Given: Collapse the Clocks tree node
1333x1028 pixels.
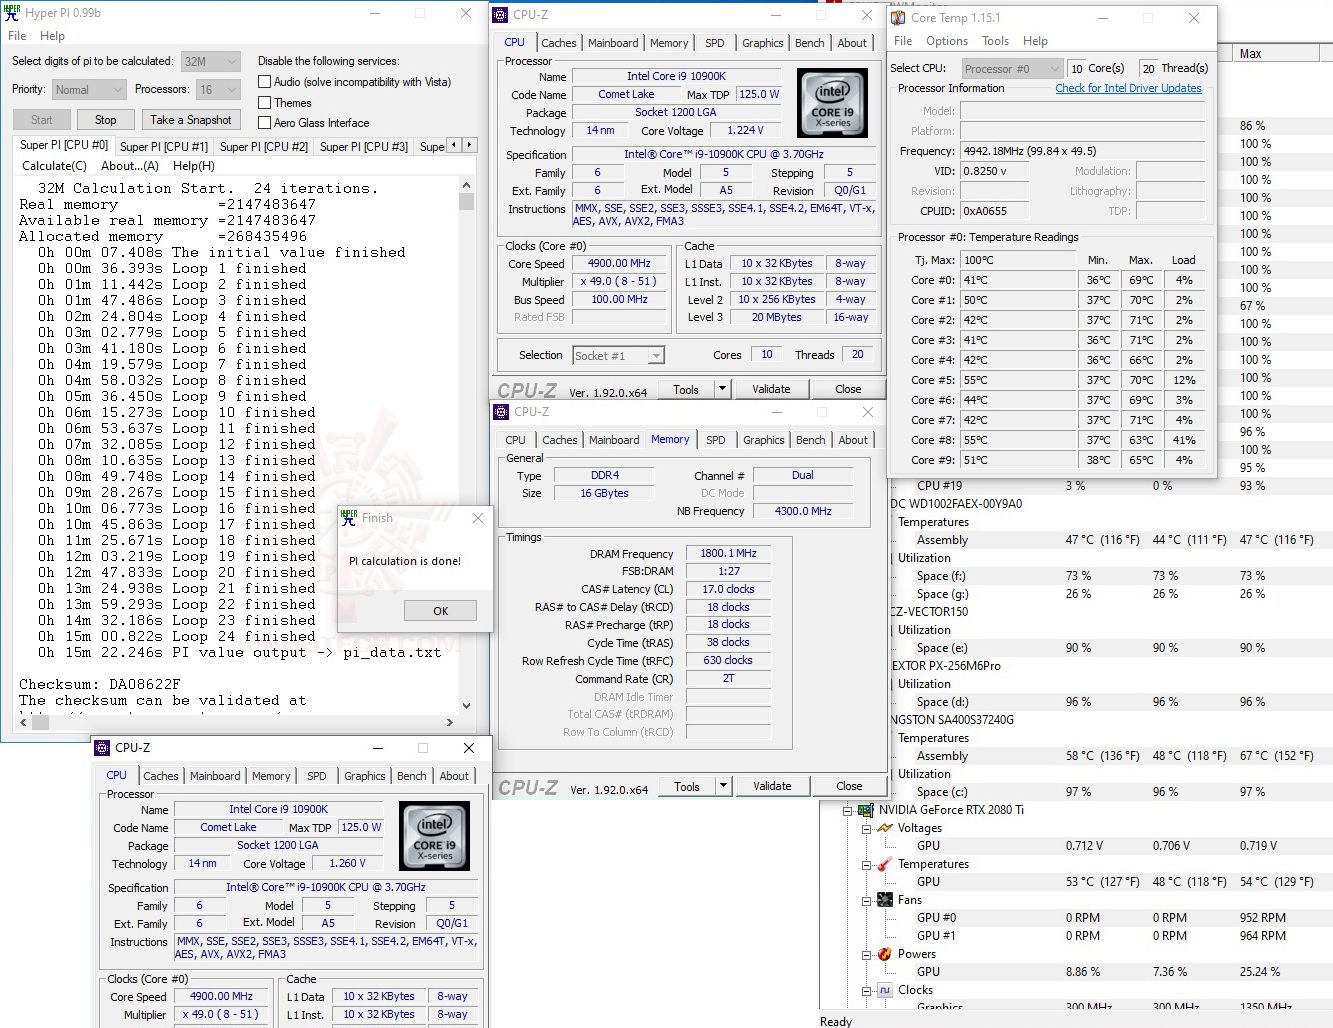Looking at the screenshot, I should 866,991.
